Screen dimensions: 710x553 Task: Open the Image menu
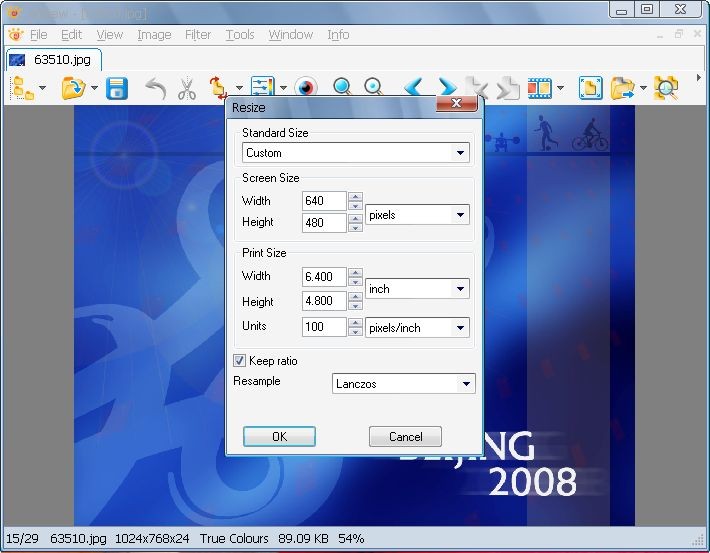pos(154,34)
